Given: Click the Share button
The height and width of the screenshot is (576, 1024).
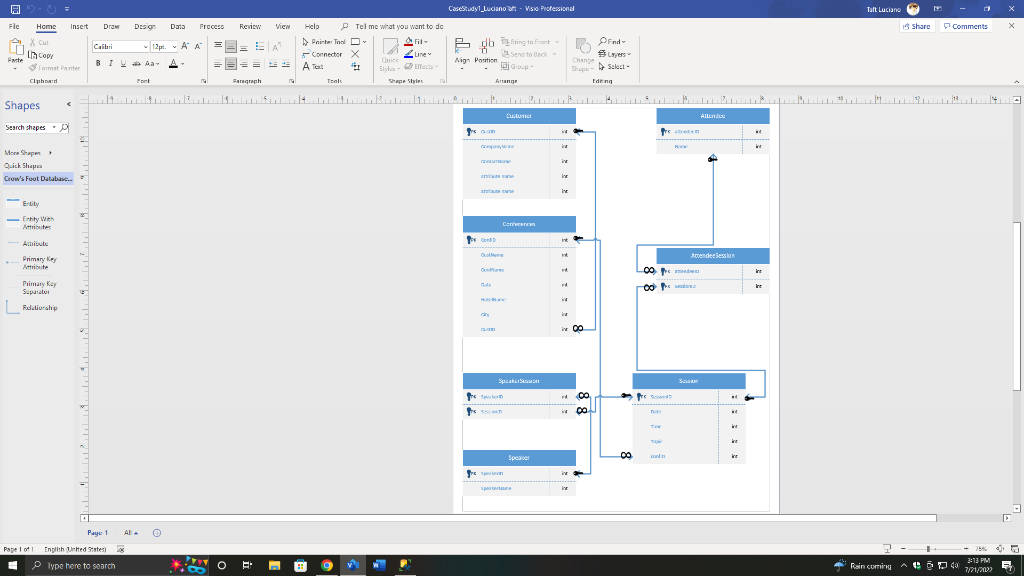Looking at the screenshot, I should tap(917, 27).
